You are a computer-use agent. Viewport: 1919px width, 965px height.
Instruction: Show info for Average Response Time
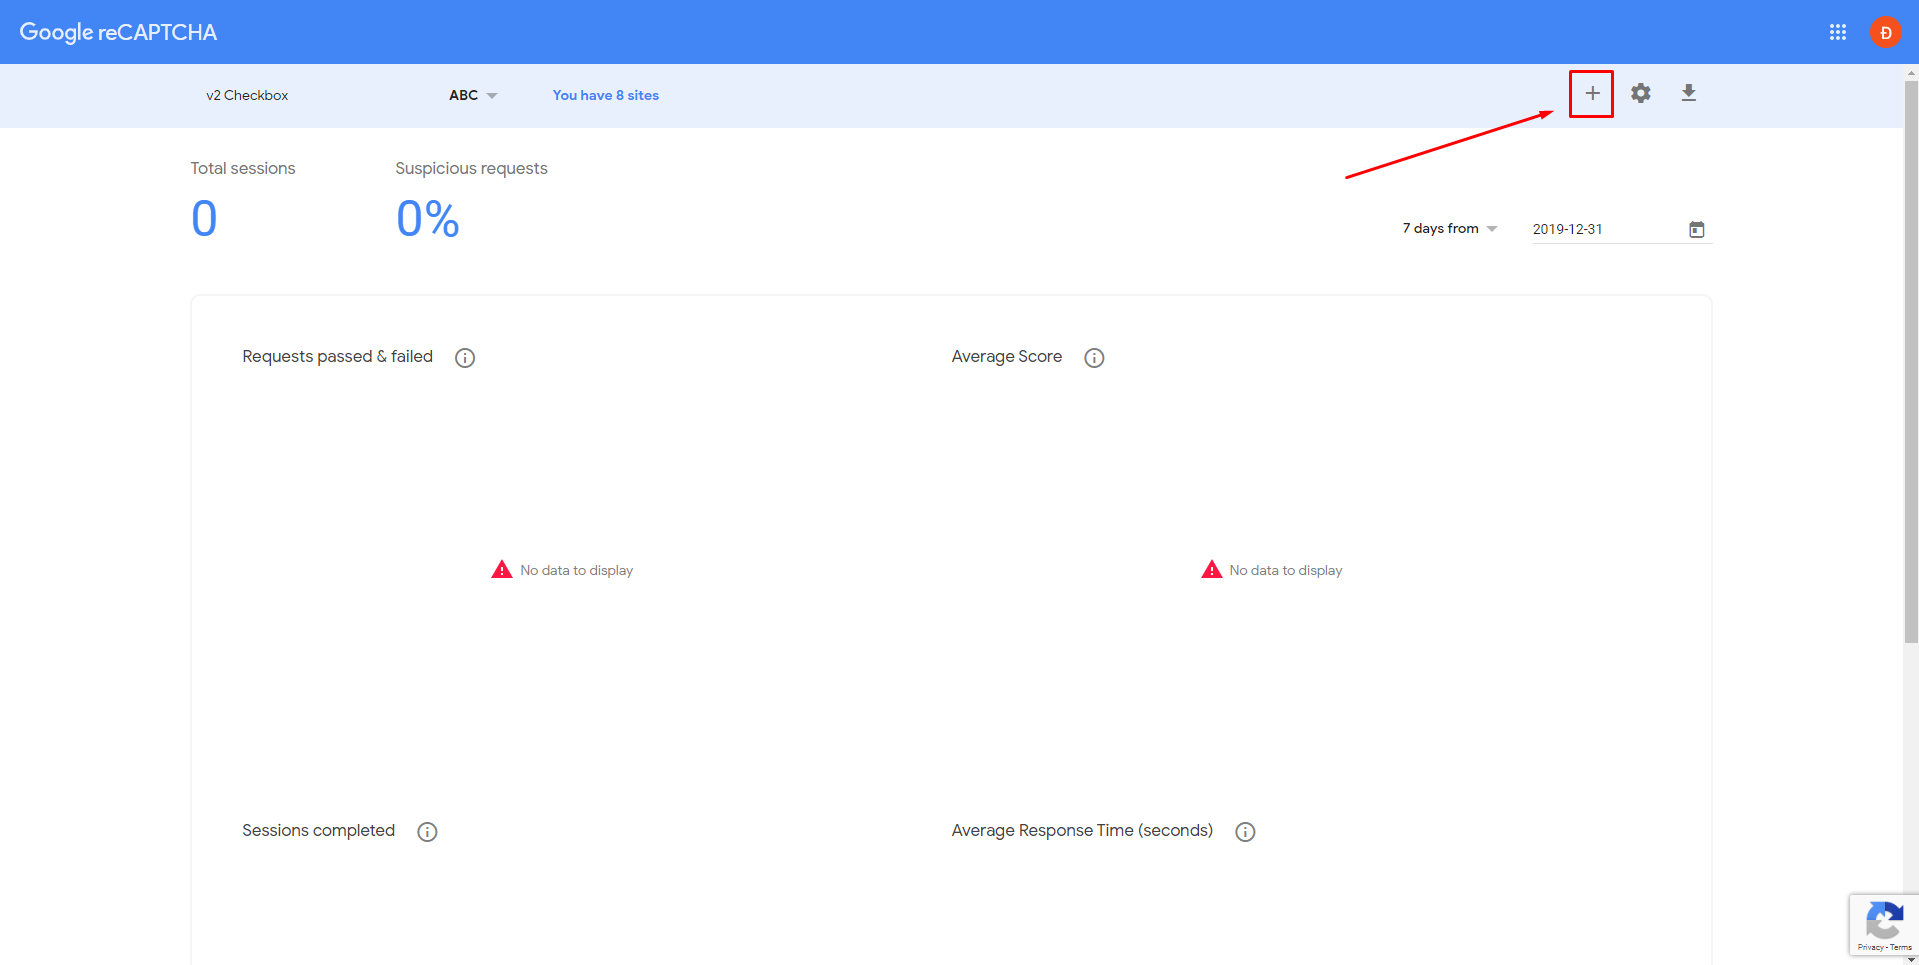[1245, 832]
